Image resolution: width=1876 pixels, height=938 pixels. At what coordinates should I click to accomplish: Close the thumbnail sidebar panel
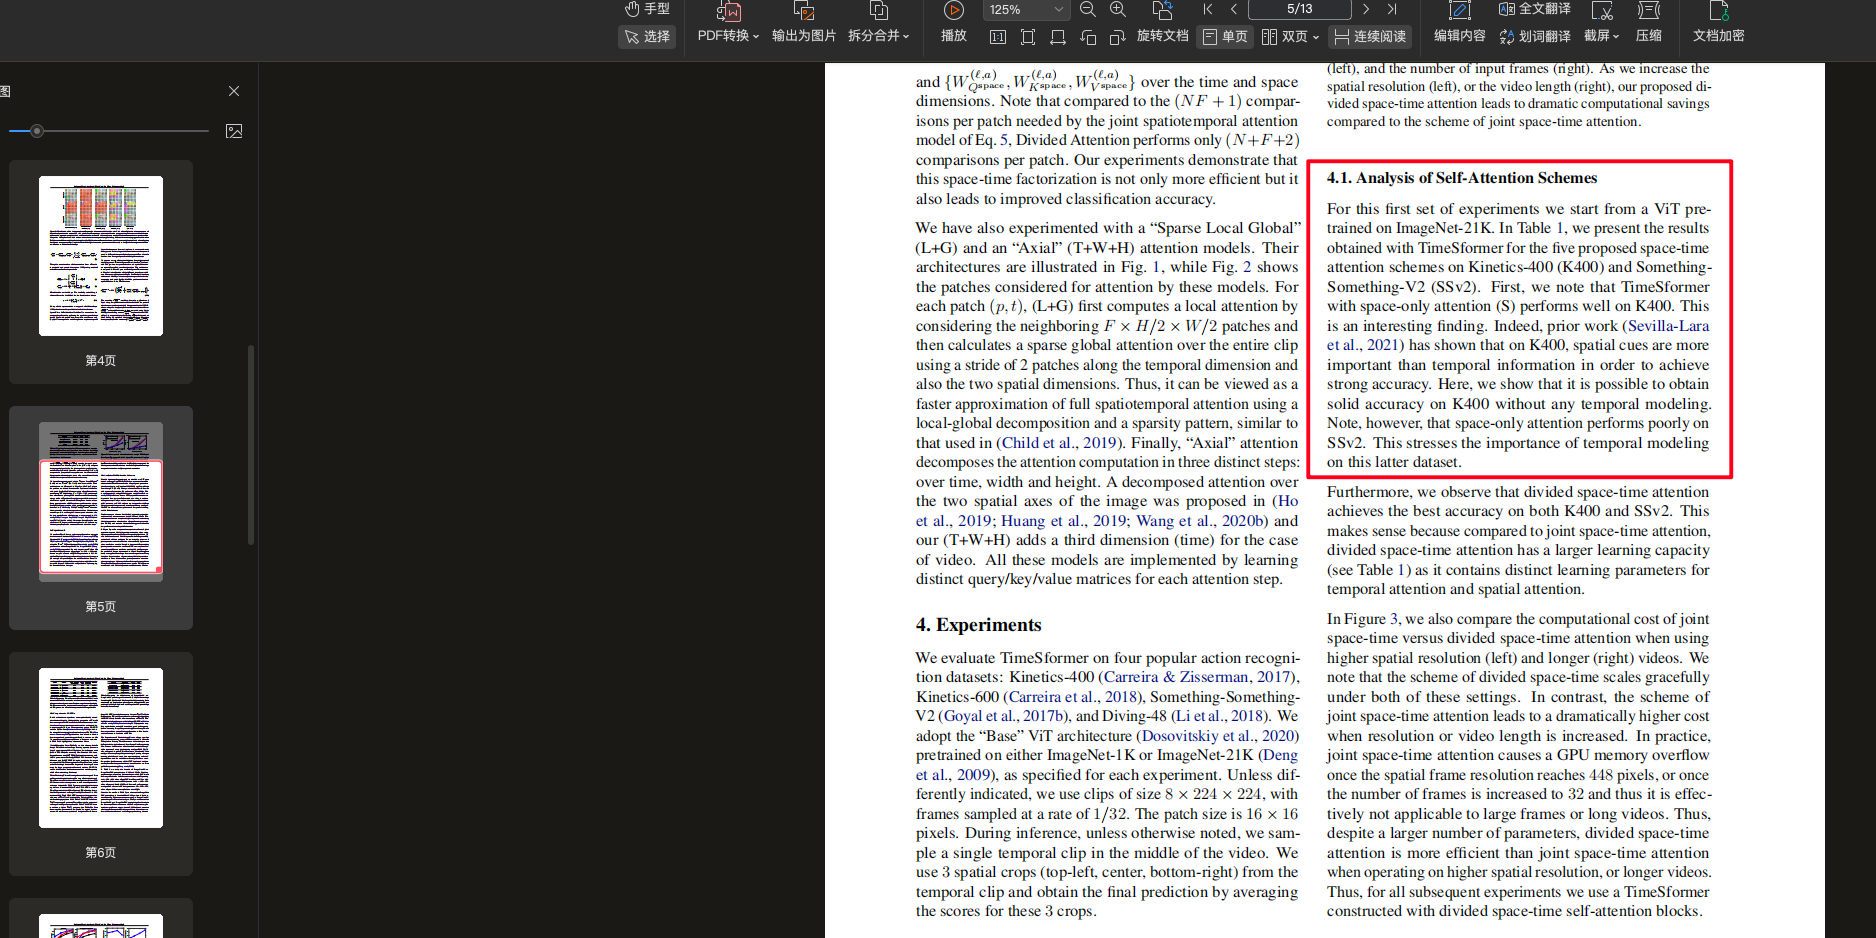234,91
